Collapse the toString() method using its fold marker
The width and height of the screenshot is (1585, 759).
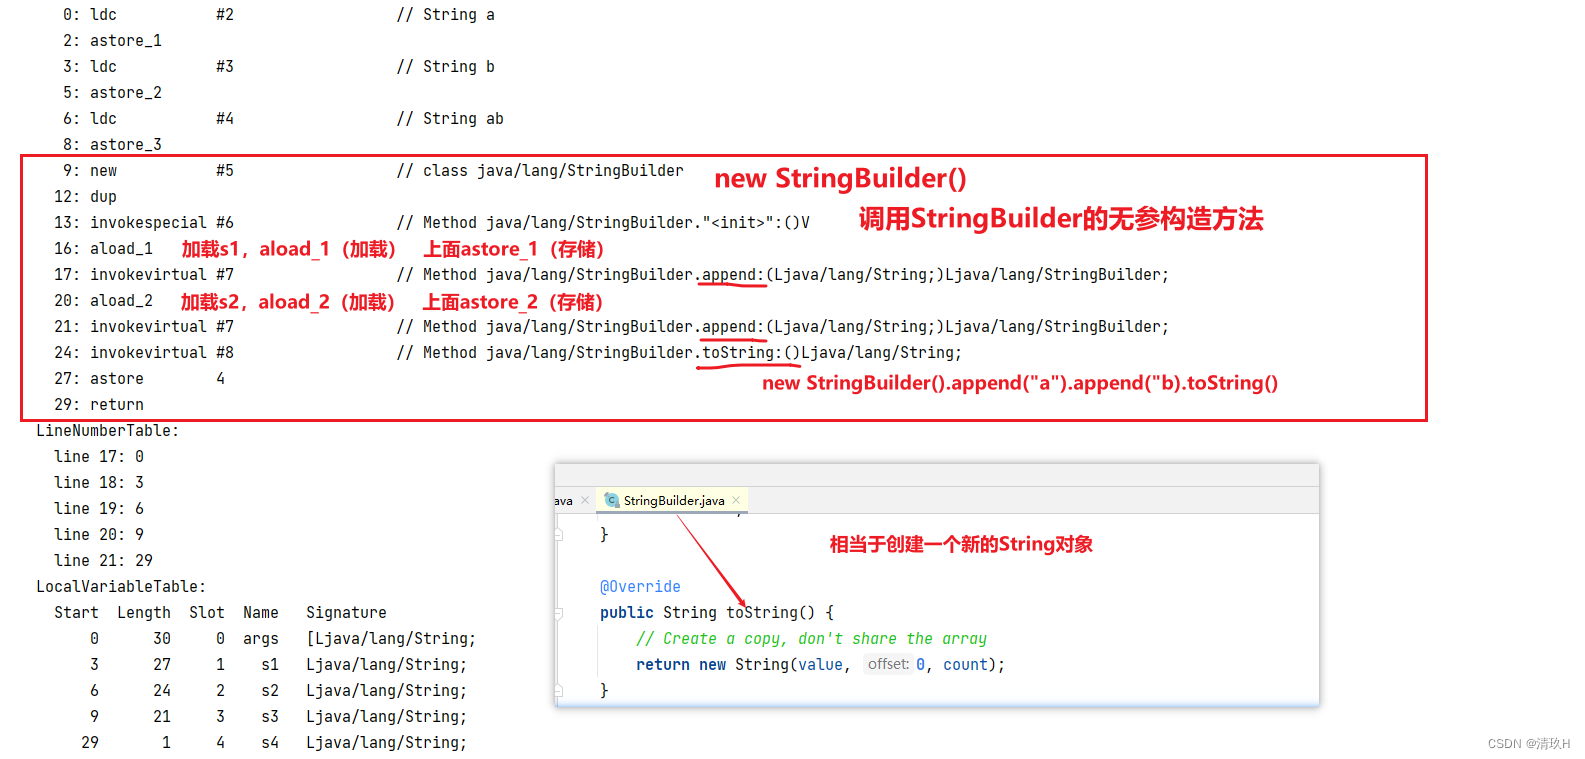[558, 613]
